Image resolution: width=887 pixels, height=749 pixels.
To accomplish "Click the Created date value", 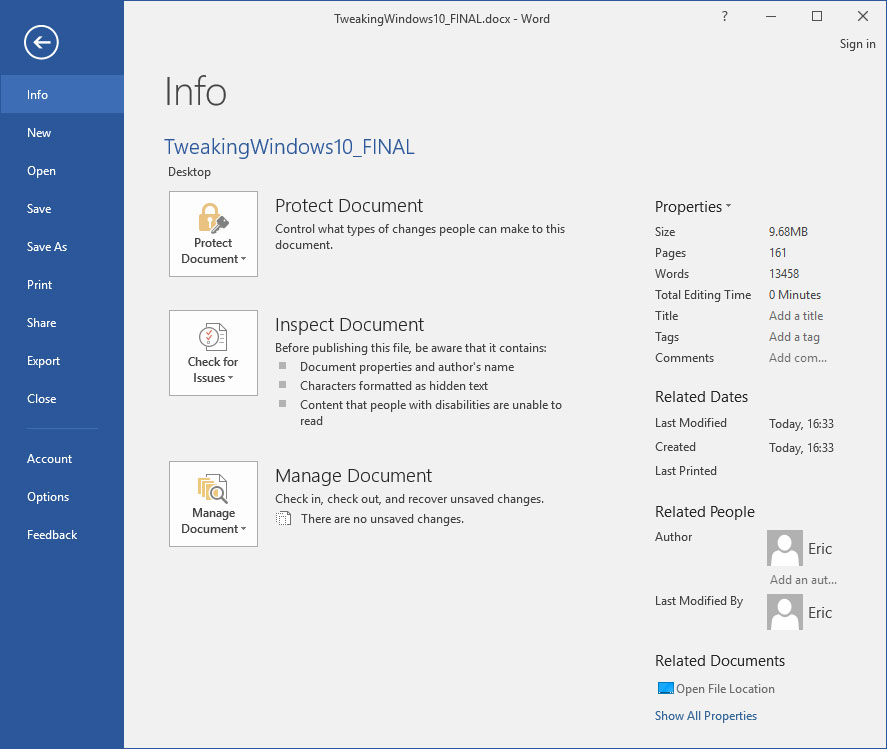I will tap(801, 447).
